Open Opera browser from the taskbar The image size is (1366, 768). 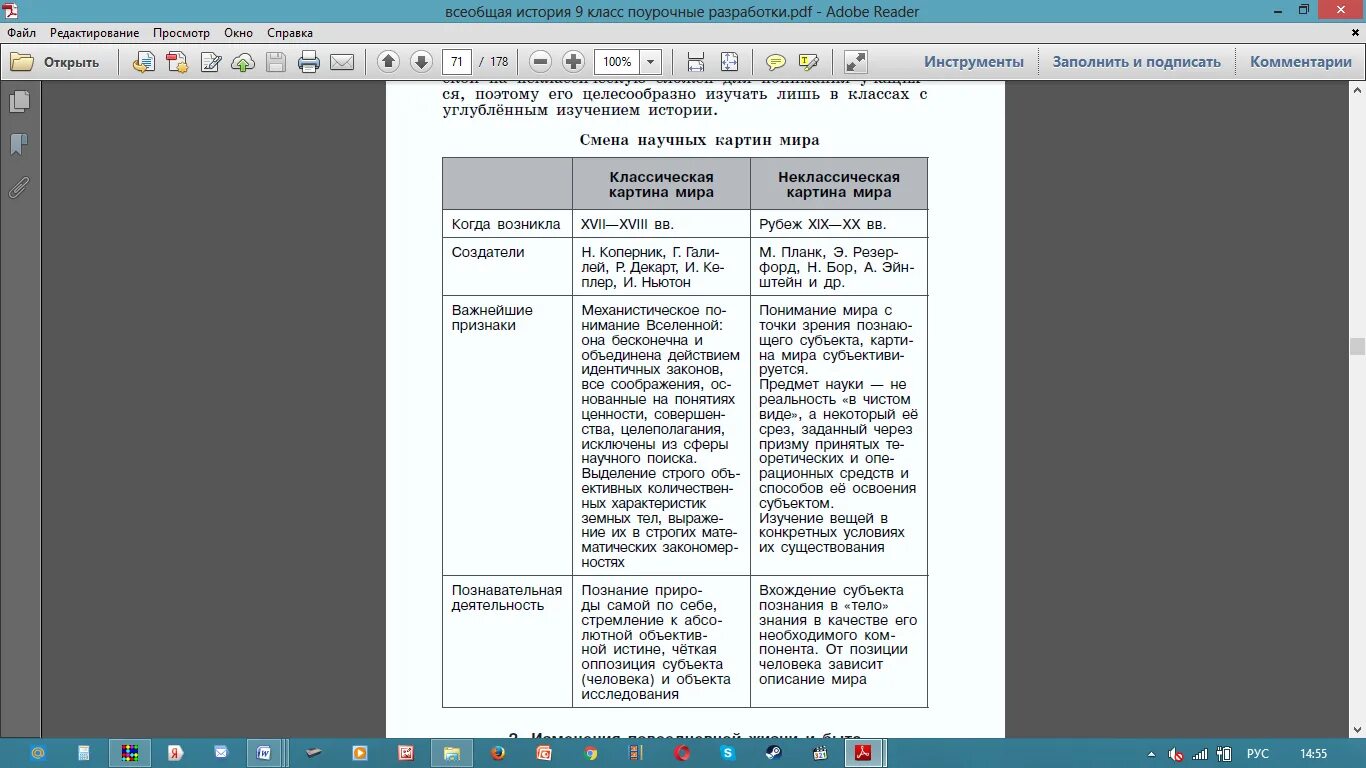tap(682, 753)
